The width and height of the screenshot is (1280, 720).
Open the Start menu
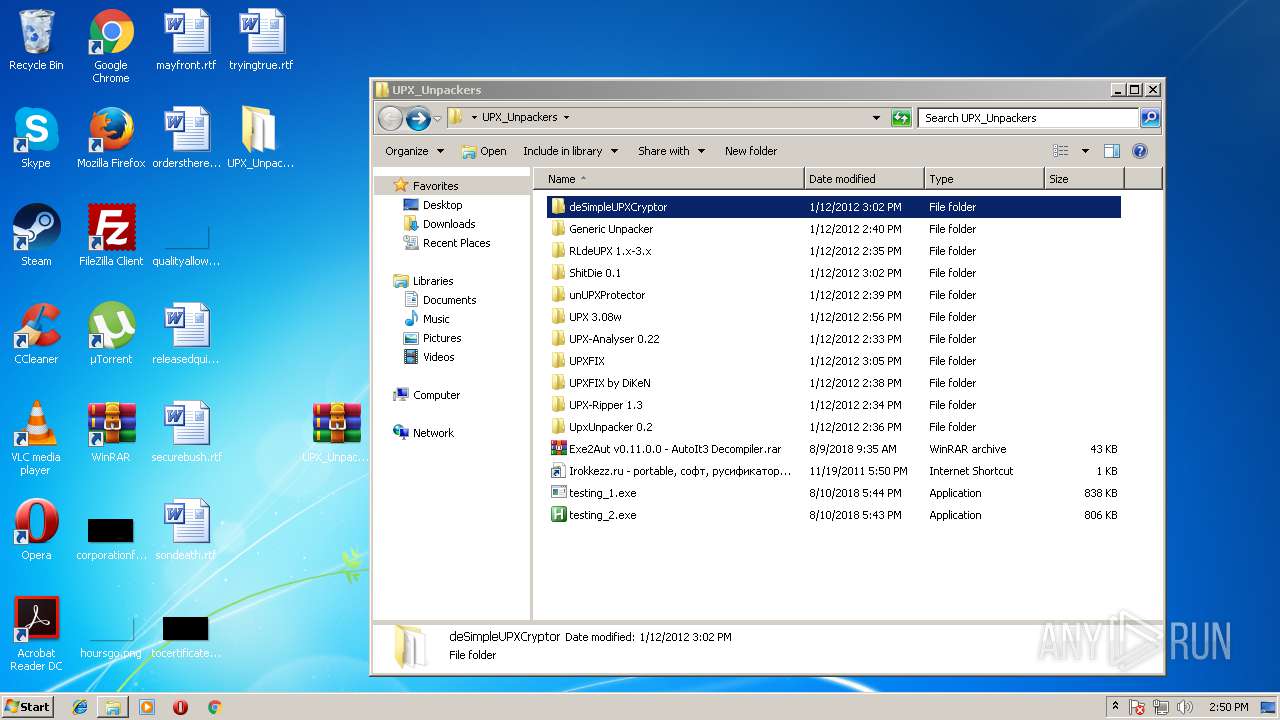27,706
